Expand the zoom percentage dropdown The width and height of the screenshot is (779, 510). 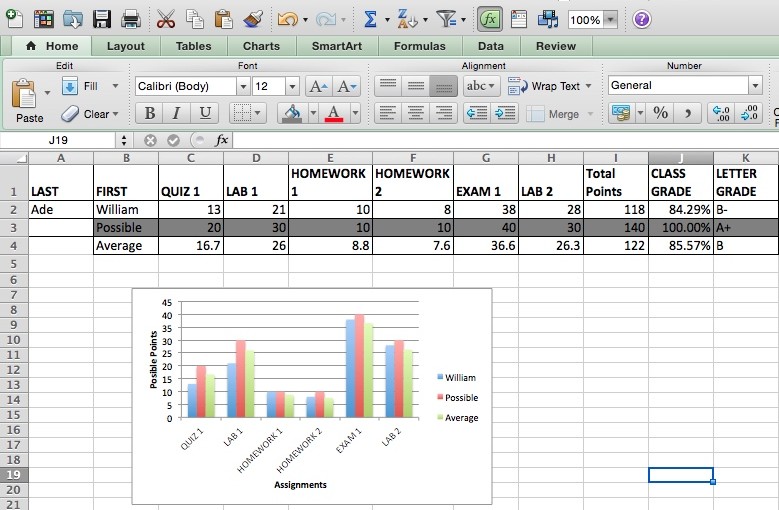610,20
